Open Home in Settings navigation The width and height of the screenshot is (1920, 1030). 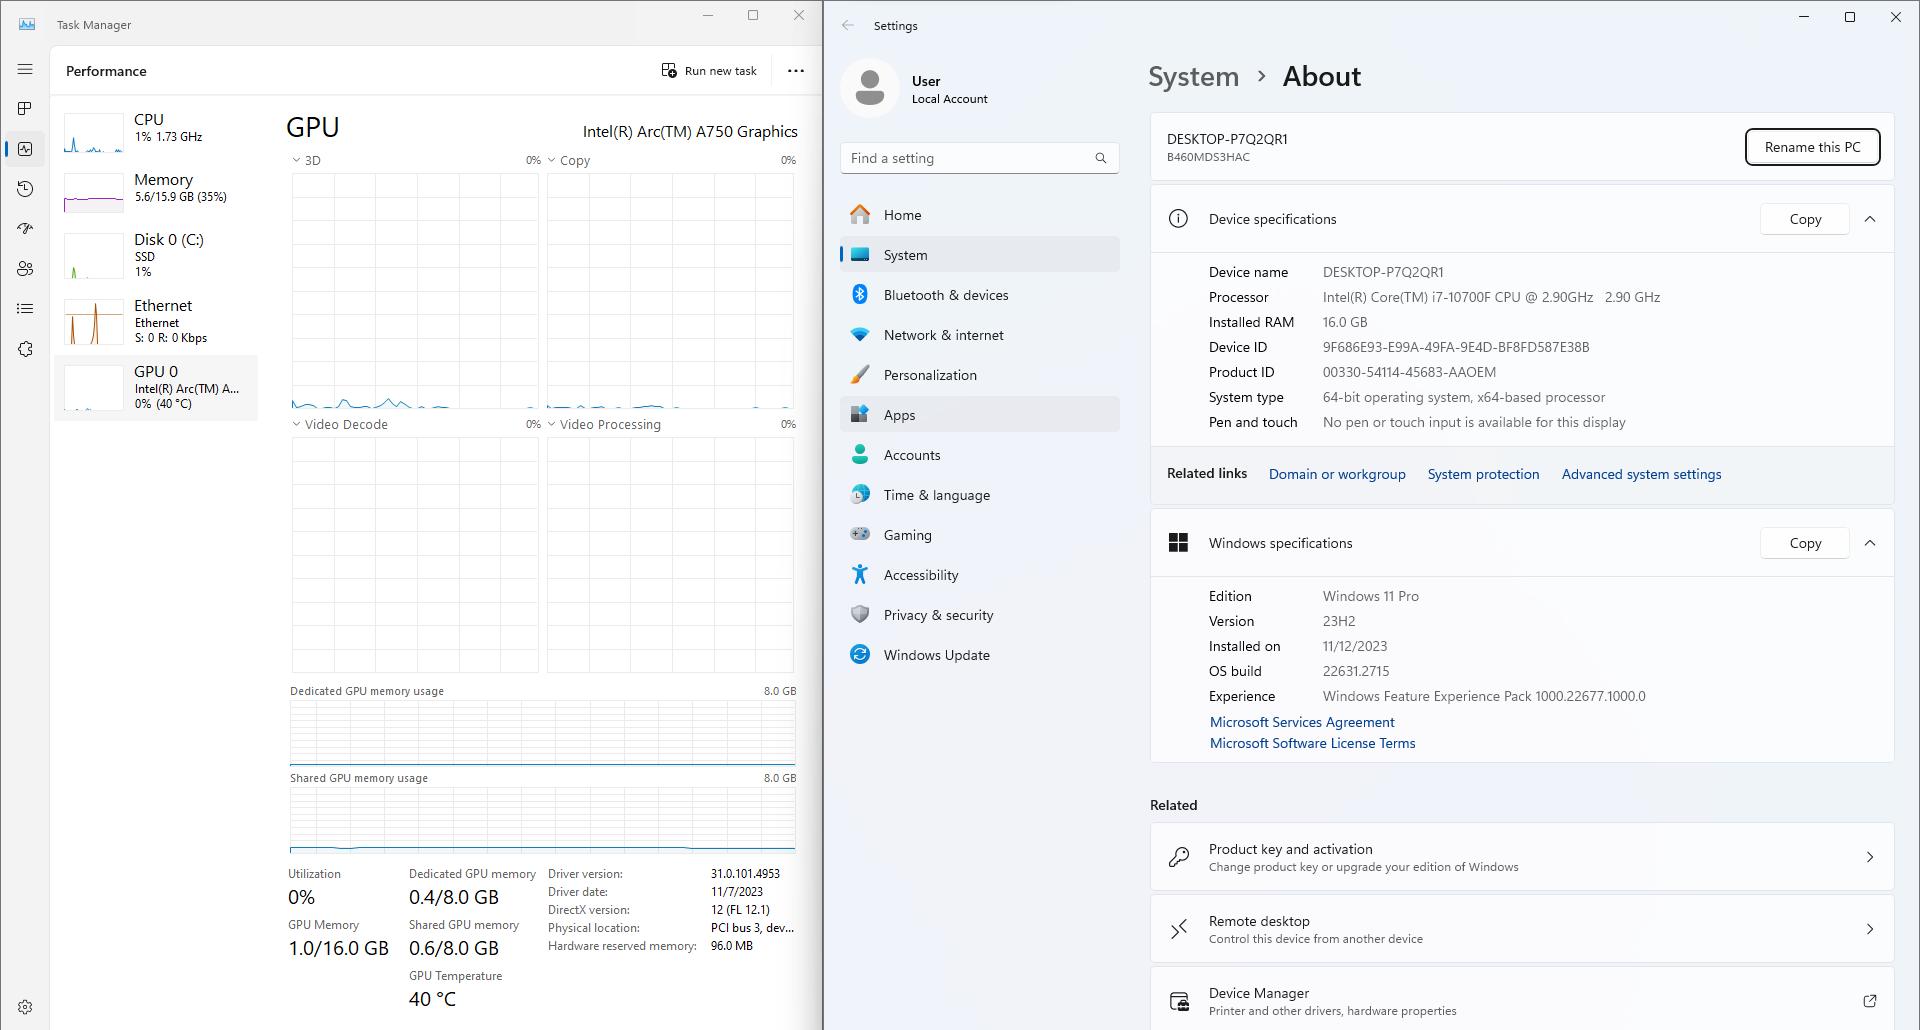[x=979, y=215]
